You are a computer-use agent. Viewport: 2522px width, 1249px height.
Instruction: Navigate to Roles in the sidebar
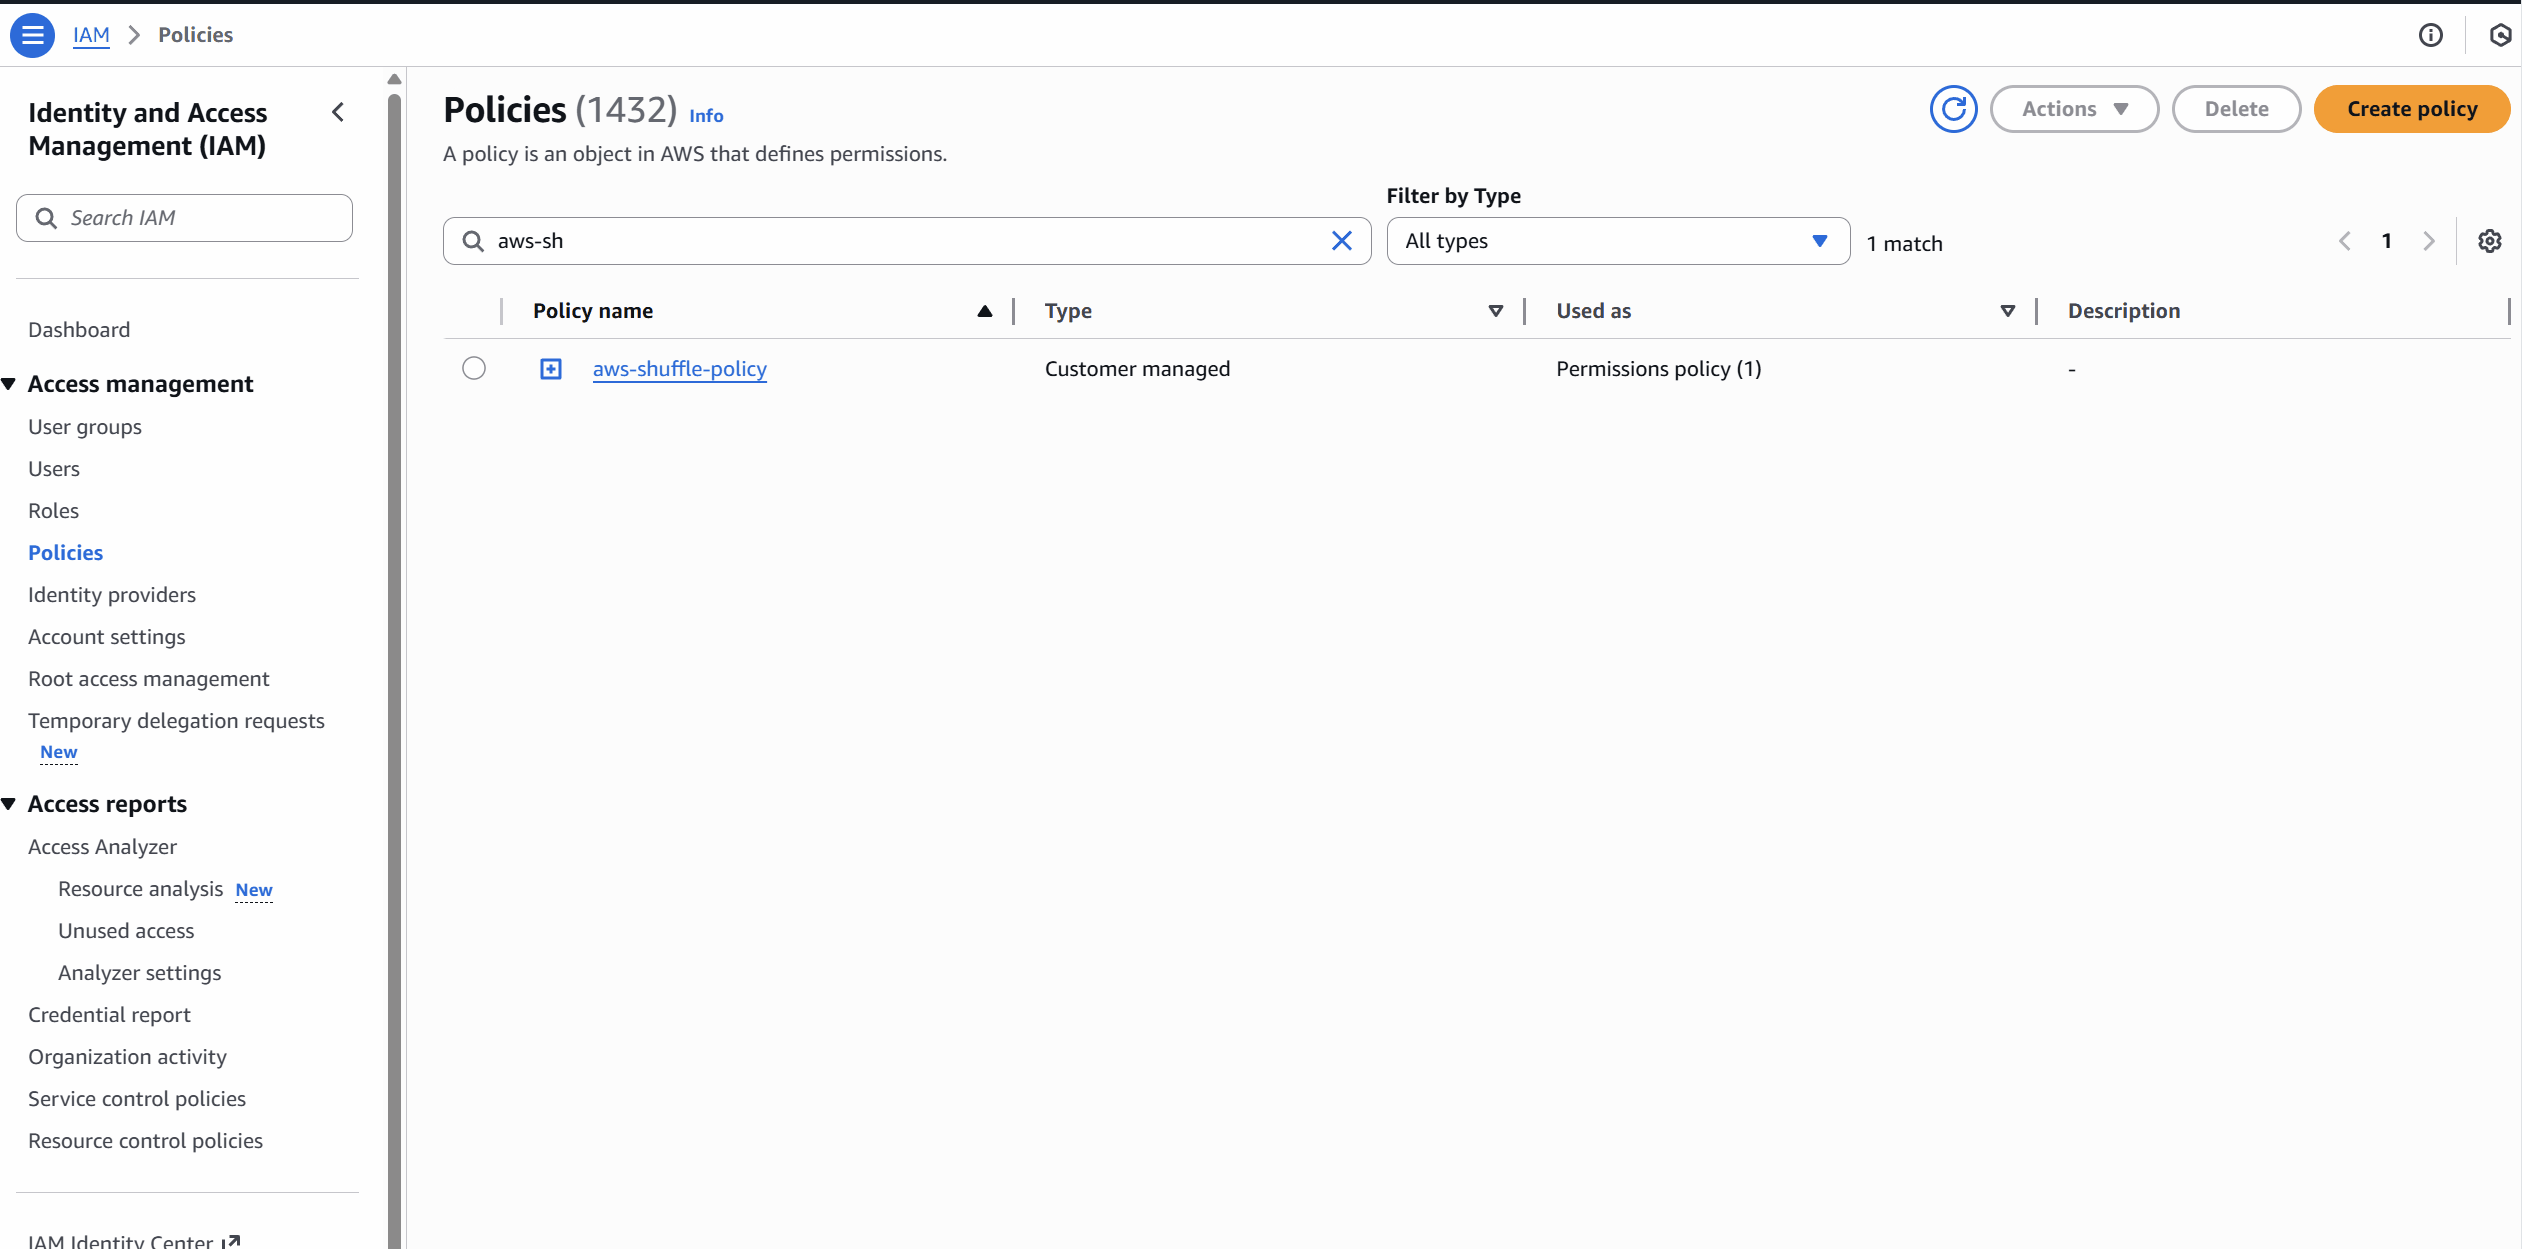tap(53, 511)
